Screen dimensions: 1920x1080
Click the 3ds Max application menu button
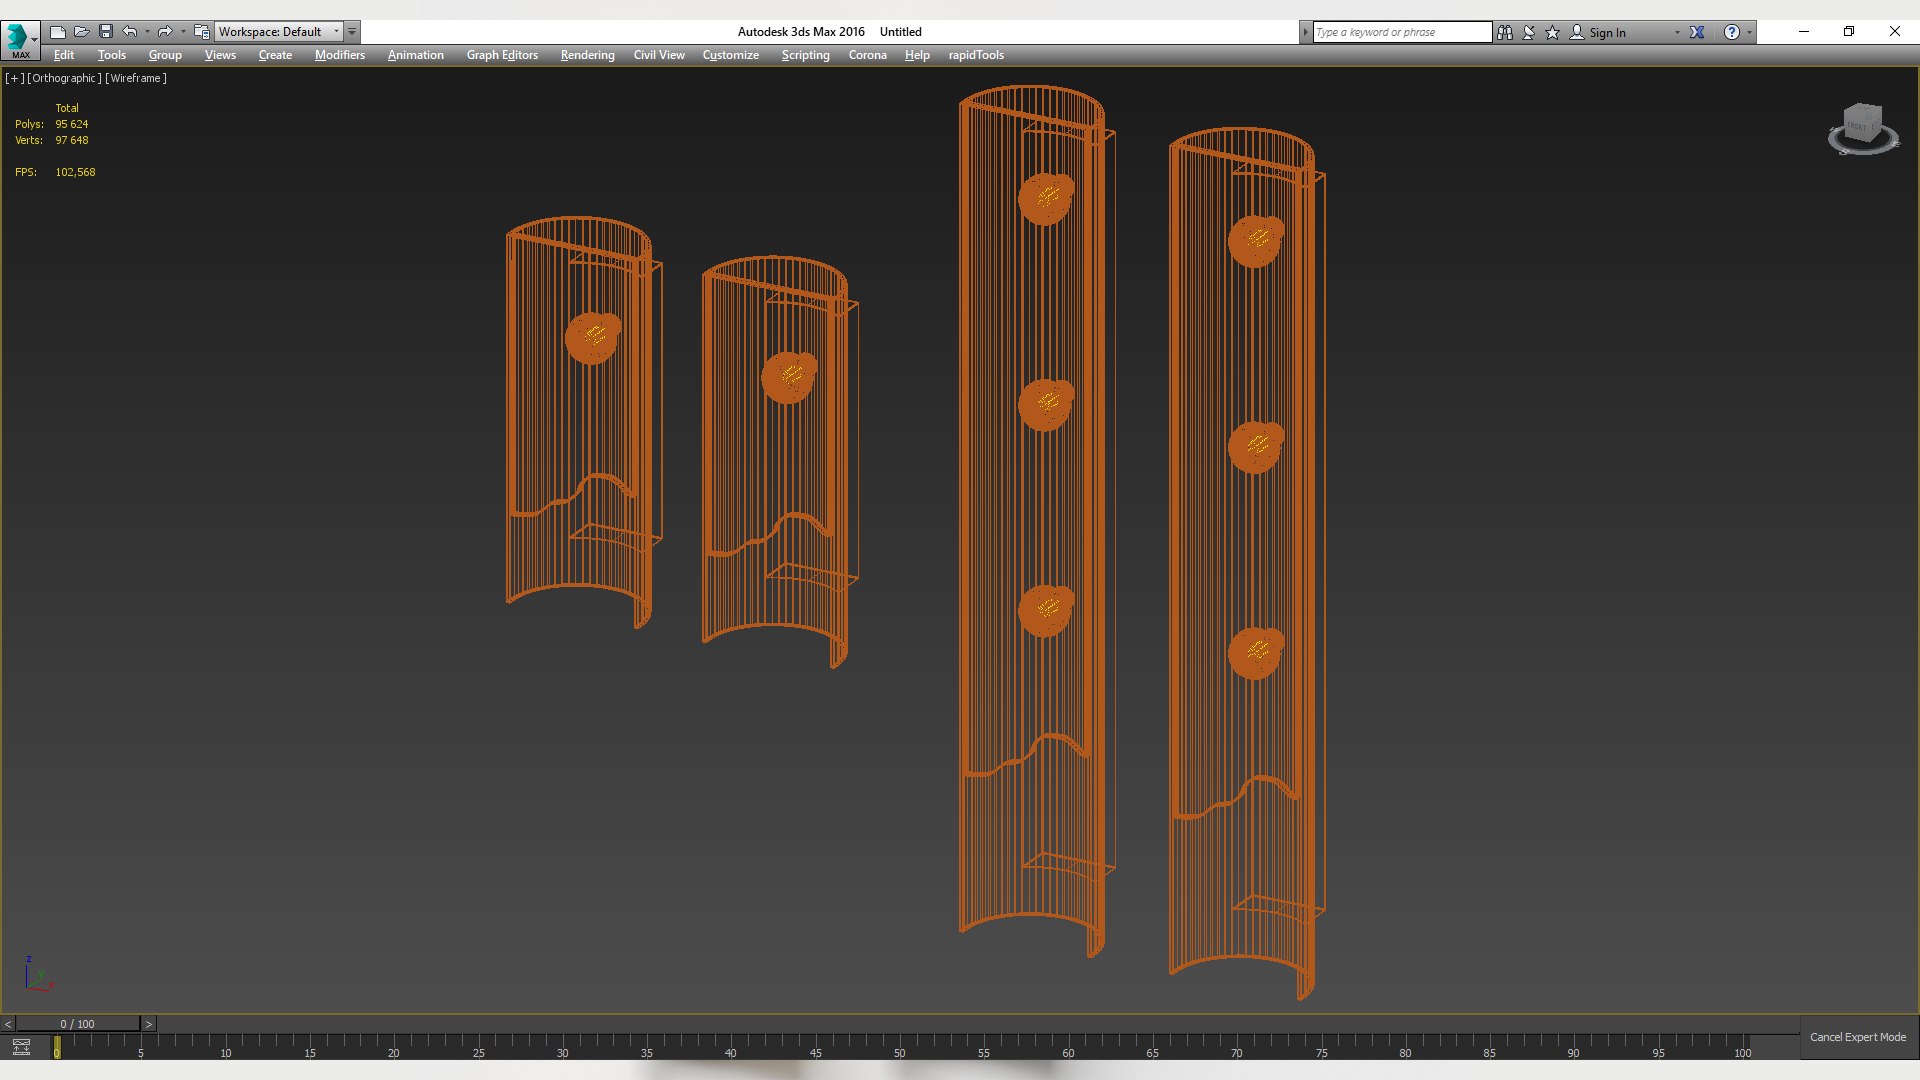(19, 40)
